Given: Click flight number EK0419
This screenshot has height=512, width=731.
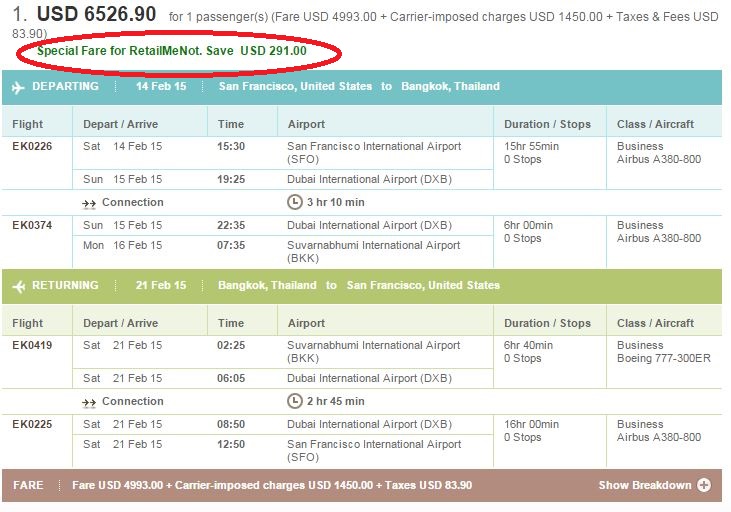Looking at the screenshot, I should (32, 345).
